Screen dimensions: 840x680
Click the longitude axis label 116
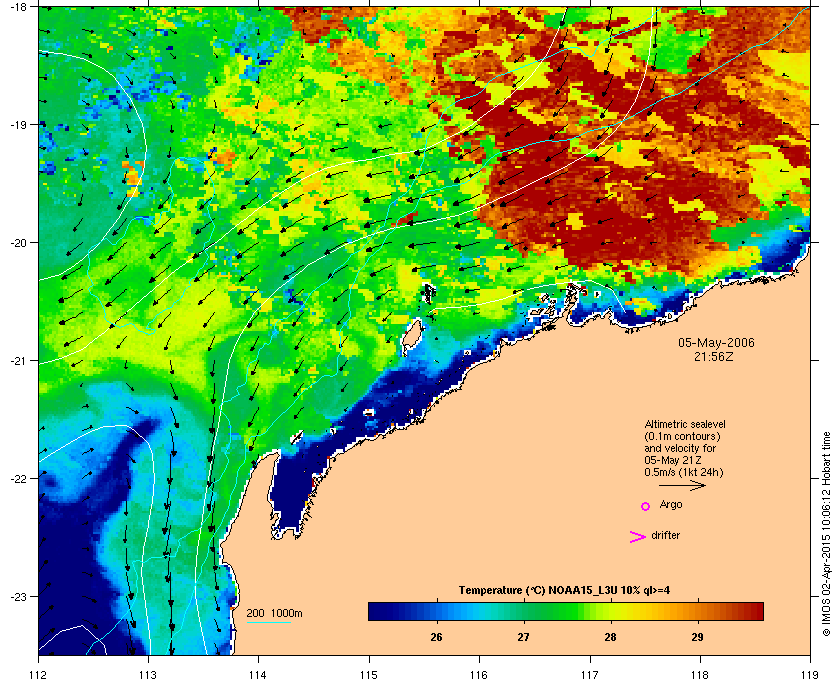pos(479,674)
